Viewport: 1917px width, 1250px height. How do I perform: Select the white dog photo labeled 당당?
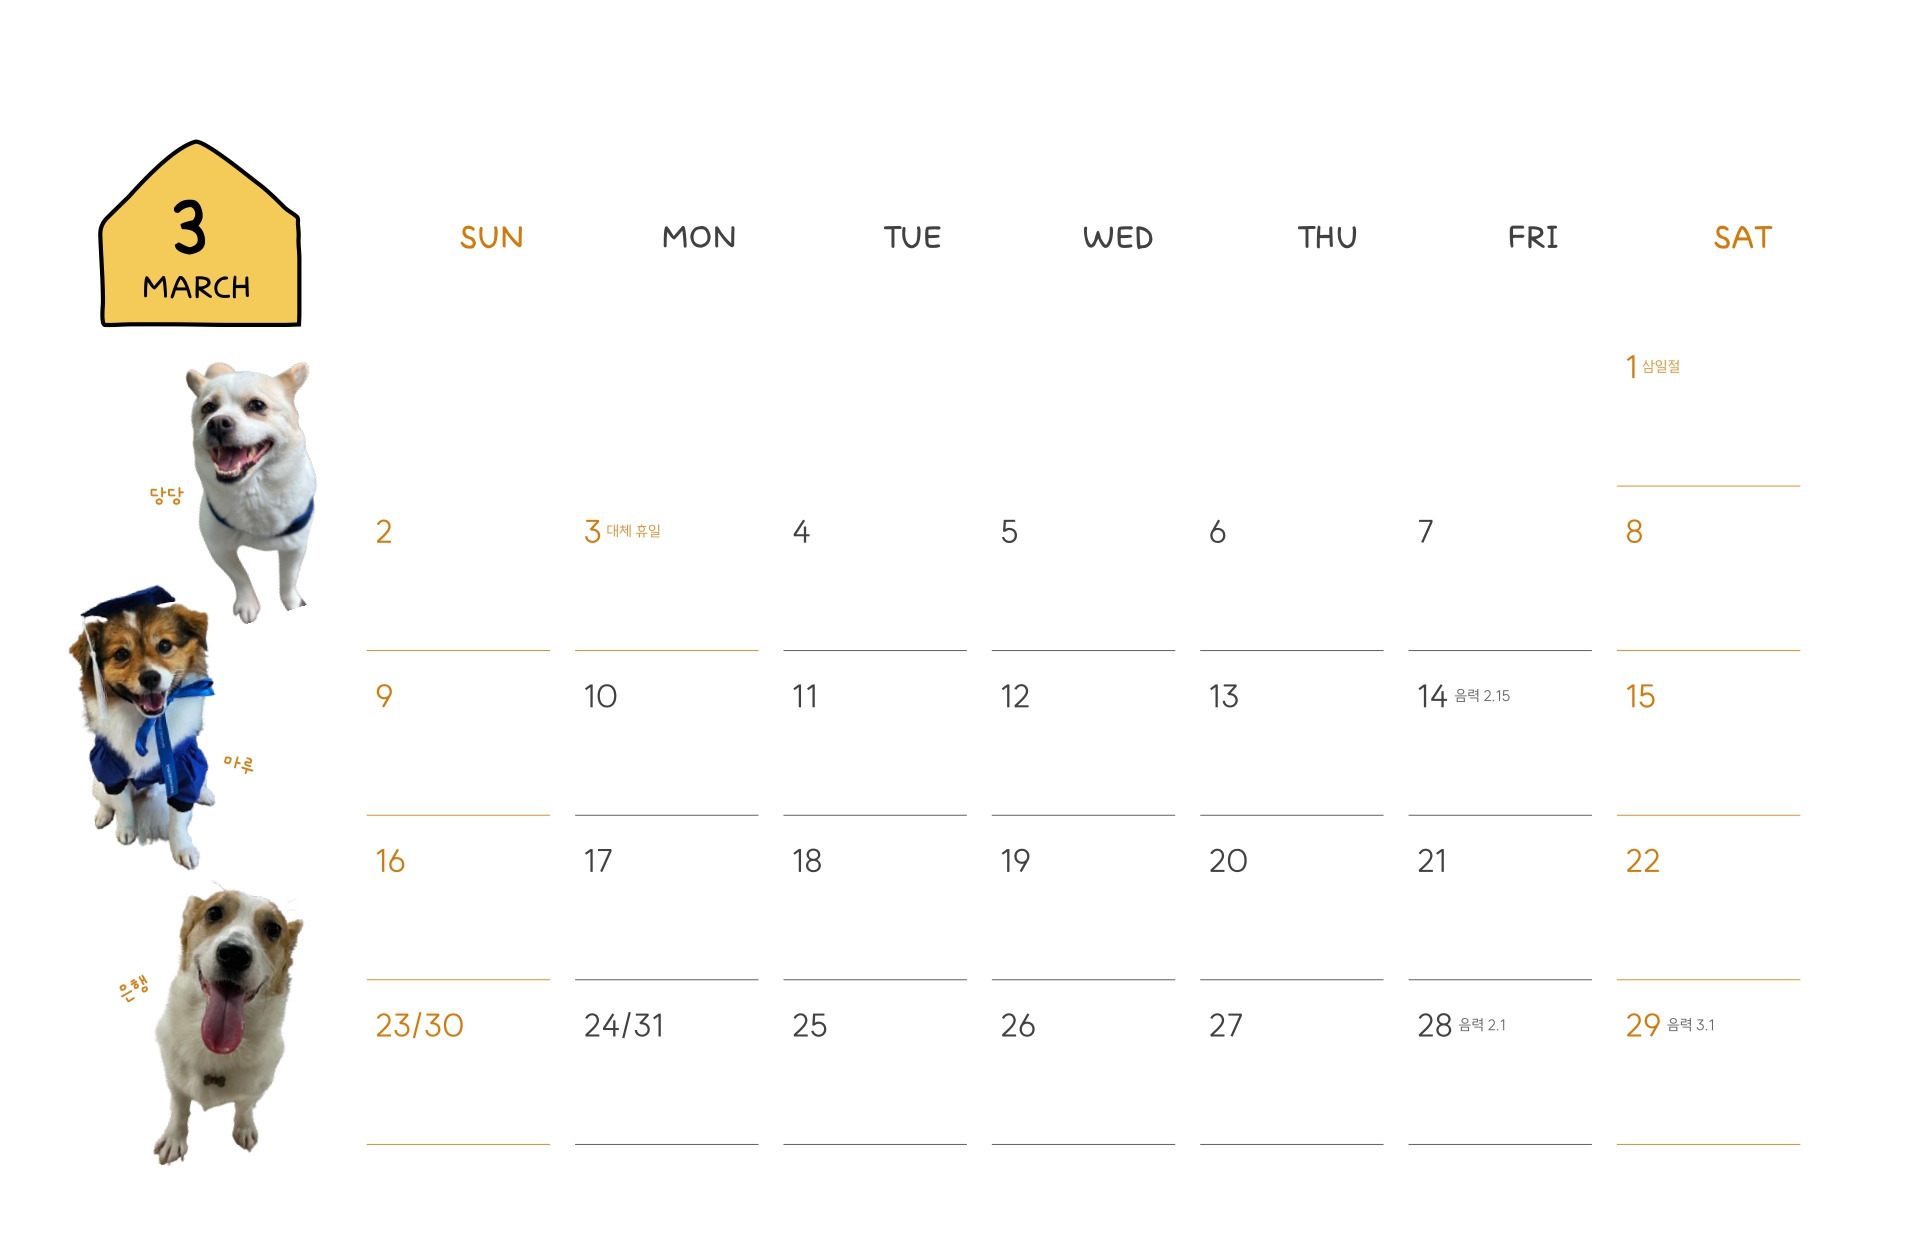click(252, 490)
